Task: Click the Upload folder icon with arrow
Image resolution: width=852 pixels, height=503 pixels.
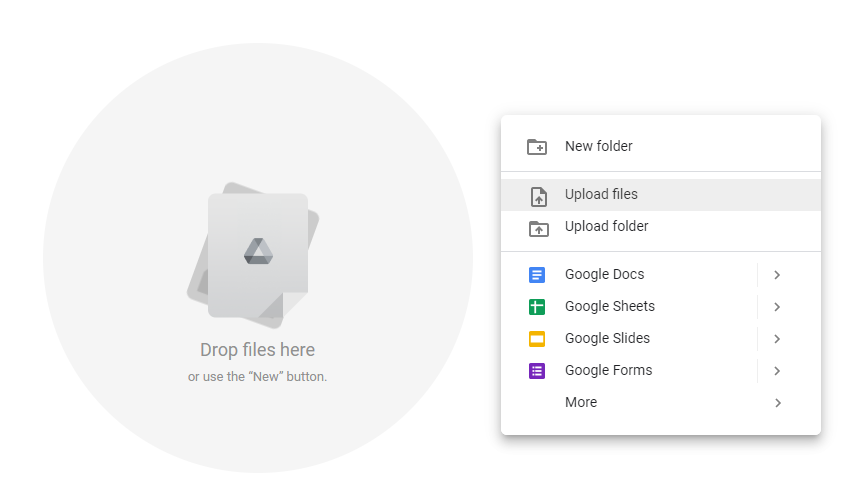Action: point(538,228)
